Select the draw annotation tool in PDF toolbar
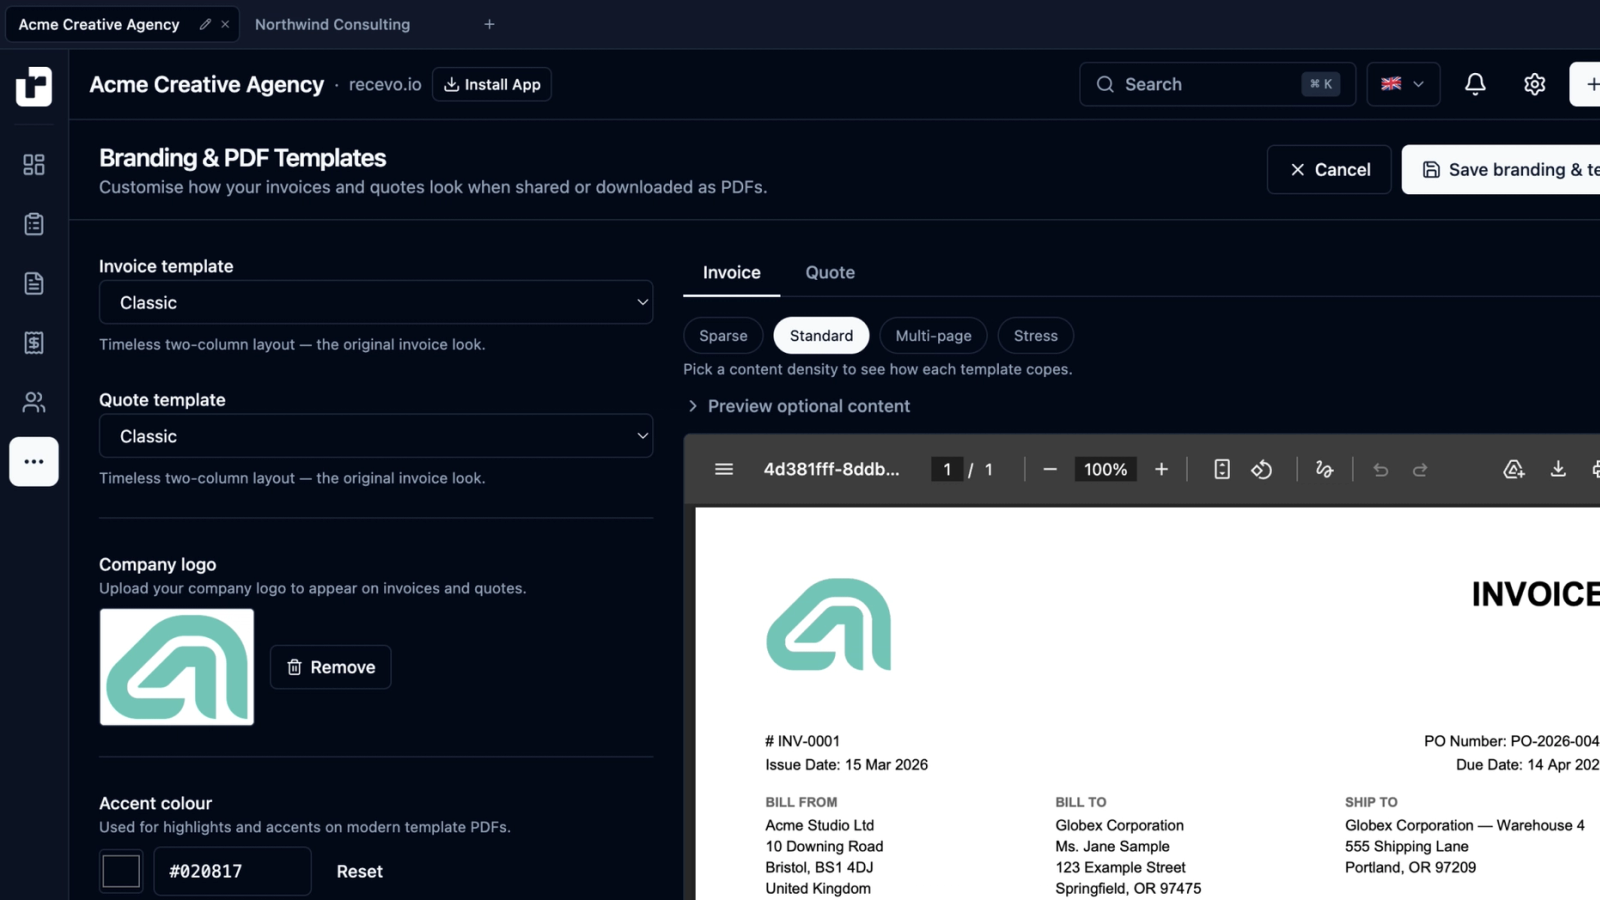1600x900 pixels. 1324,469
